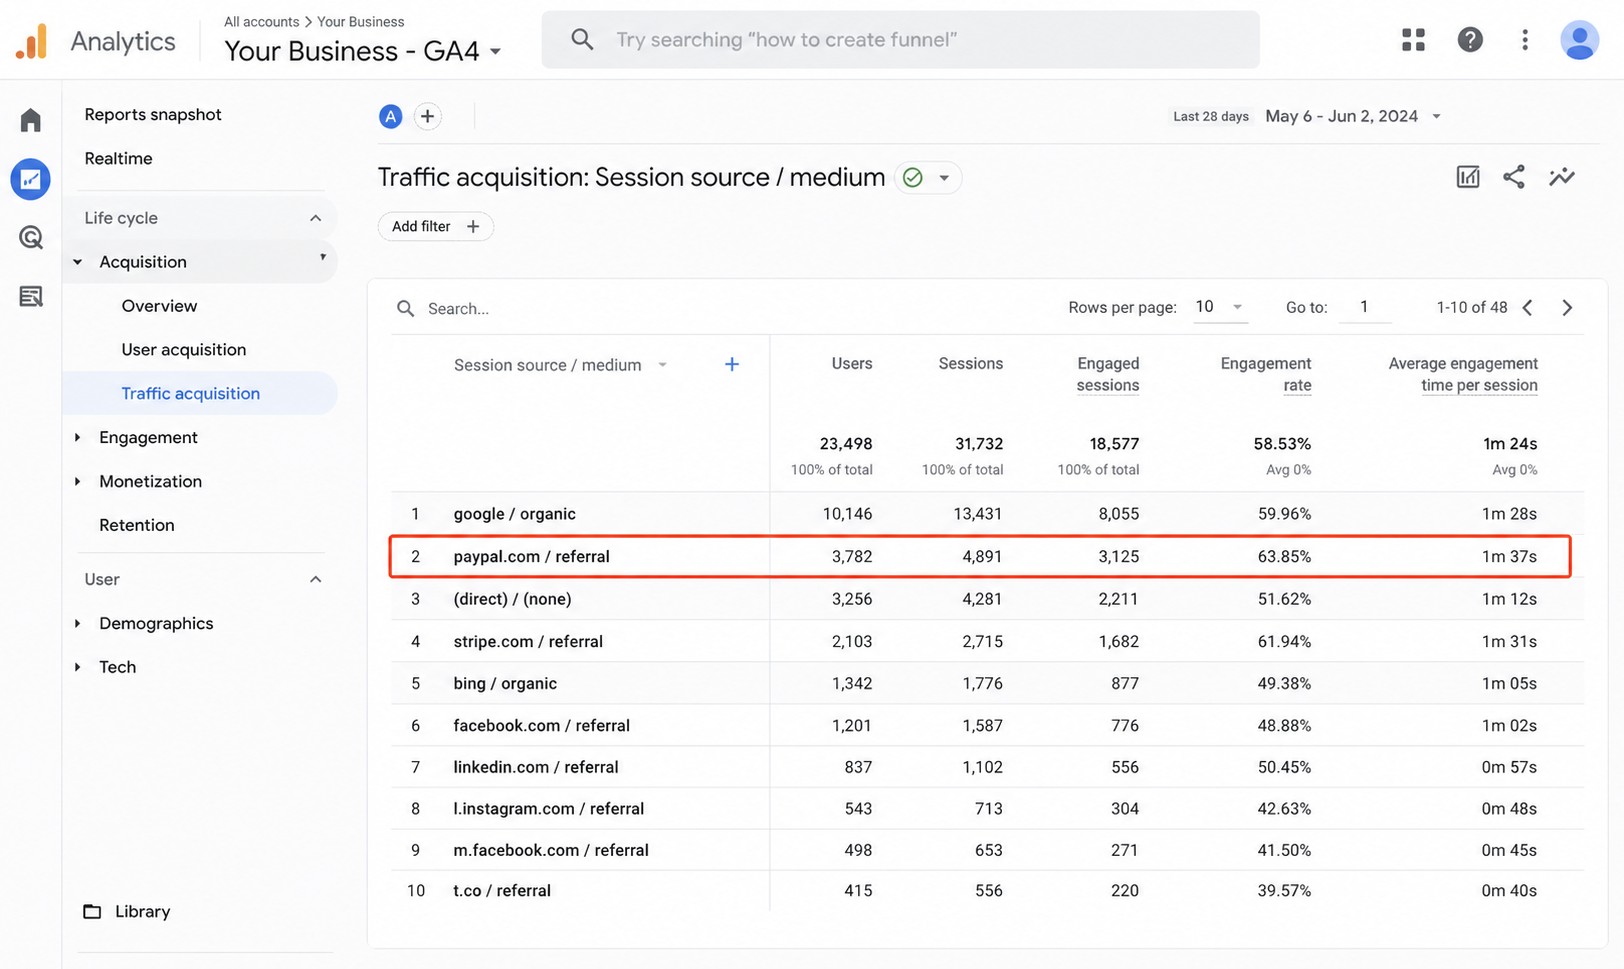Open the Retention report
The height and width of the screenshot is (969, 1624).
coord(137,525)
